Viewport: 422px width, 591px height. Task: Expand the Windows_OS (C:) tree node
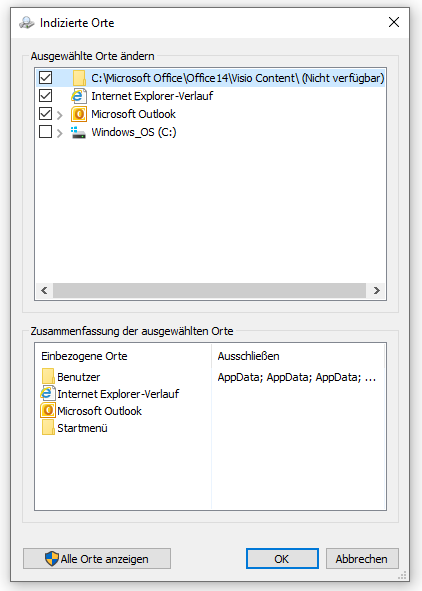[x=60, y=133]
